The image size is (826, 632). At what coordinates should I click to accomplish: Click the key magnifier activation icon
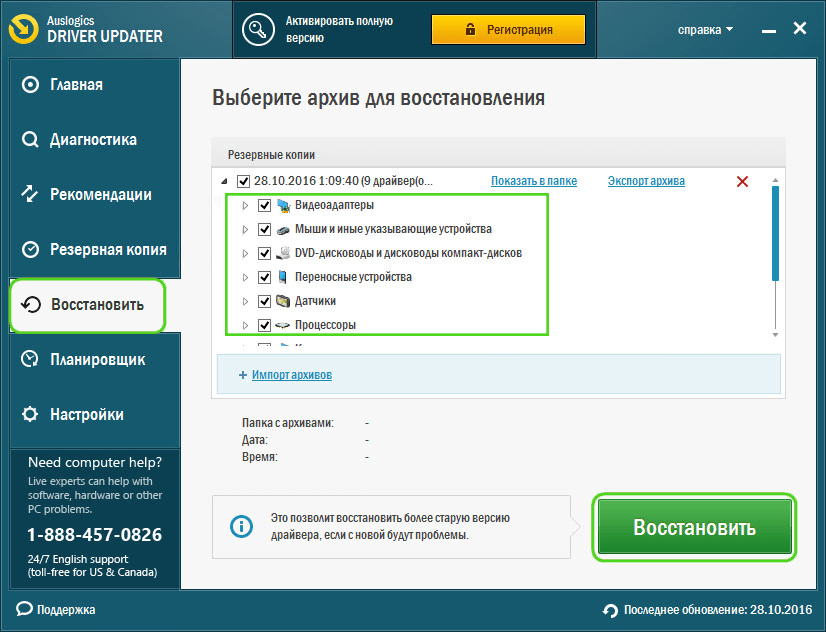(258, 29)
